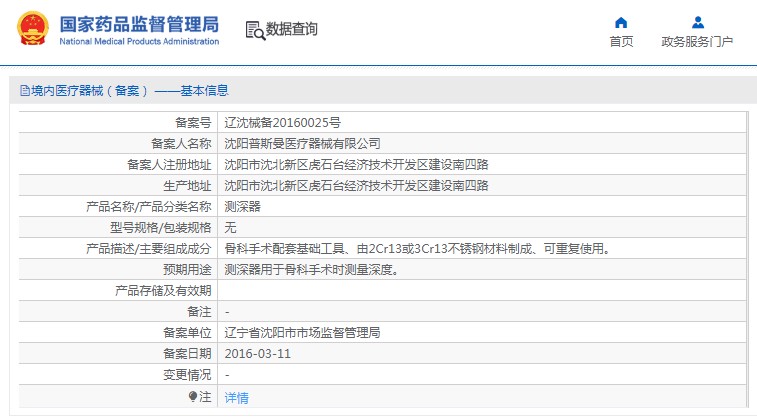The width and height of the screenshot is (757, 420).
Task: Select 辽宁省沈阳市市场监督管理局 cell
Action: point(302,333)
